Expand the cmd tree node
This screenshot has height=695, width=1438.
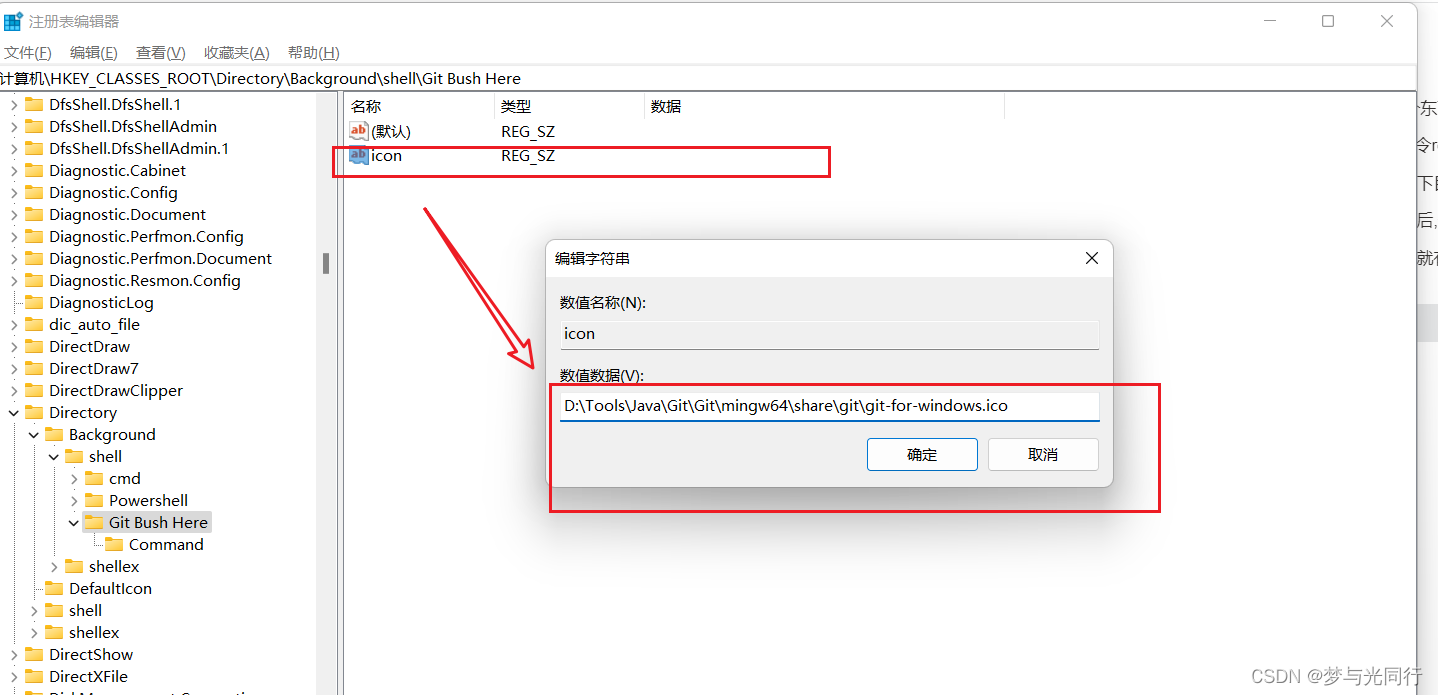(74, 478)
